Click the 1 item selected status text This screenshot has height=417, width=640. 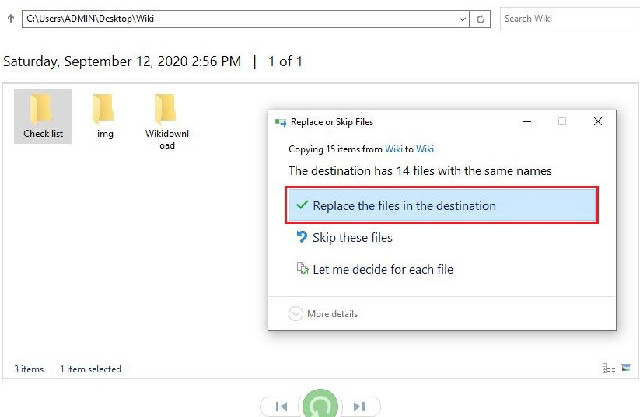pos(91,369)
